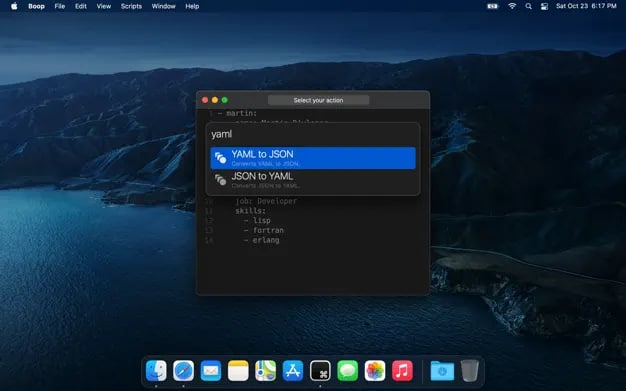Open Messages from the Dock
626x391 pixels.
click(x=348, y=371)
